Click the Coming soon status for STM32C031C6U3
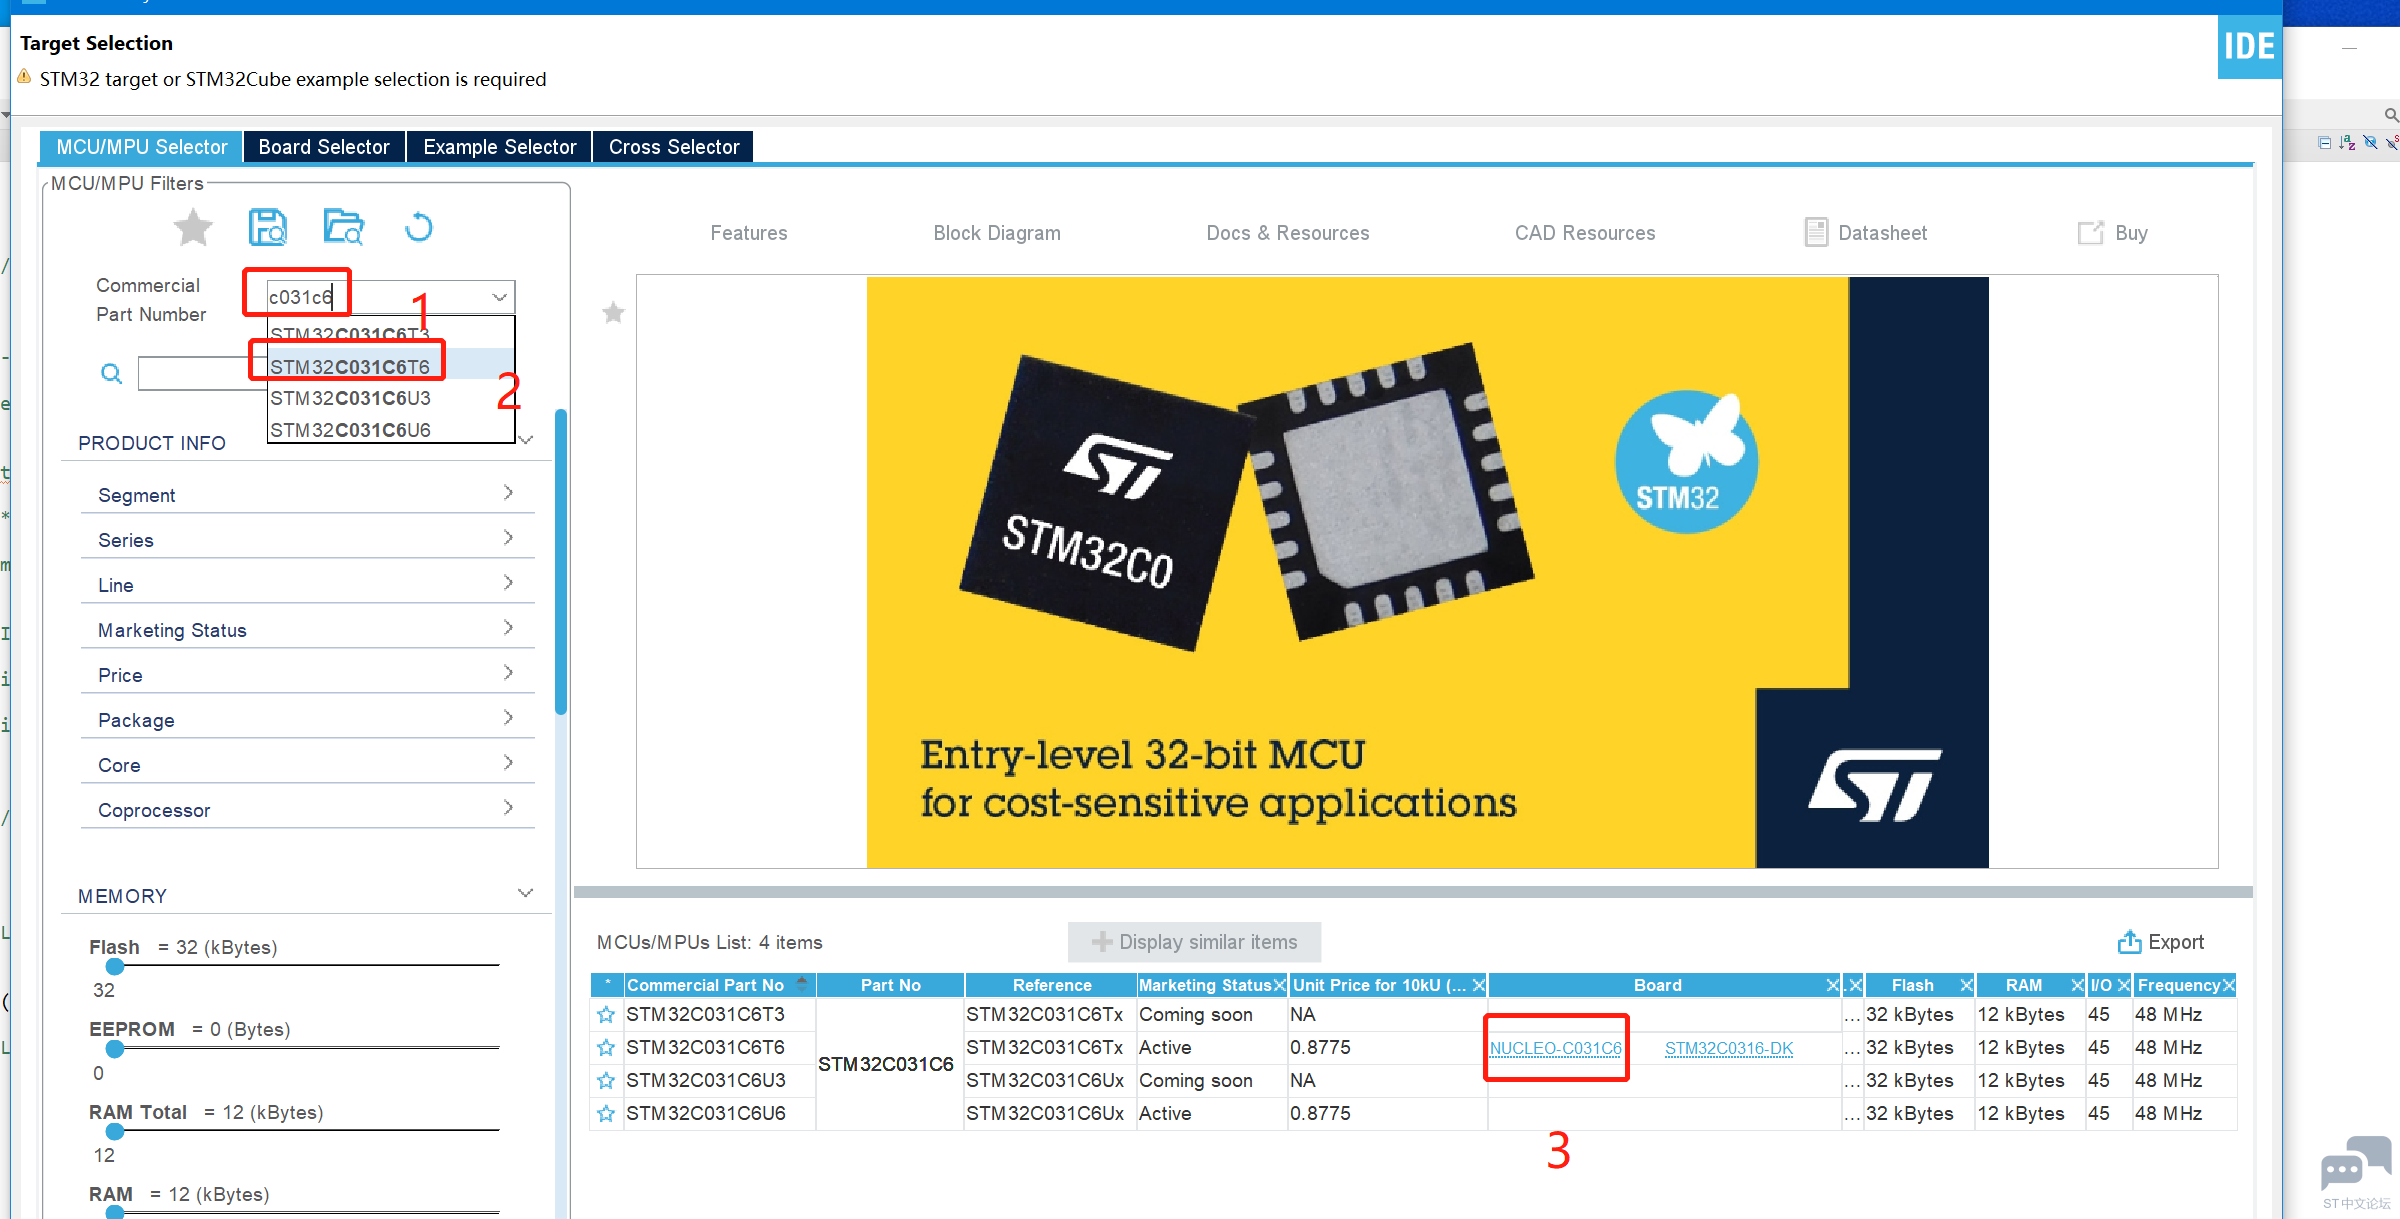This screenshot has width=2400, height=1219. (x=1196, y=1081)
